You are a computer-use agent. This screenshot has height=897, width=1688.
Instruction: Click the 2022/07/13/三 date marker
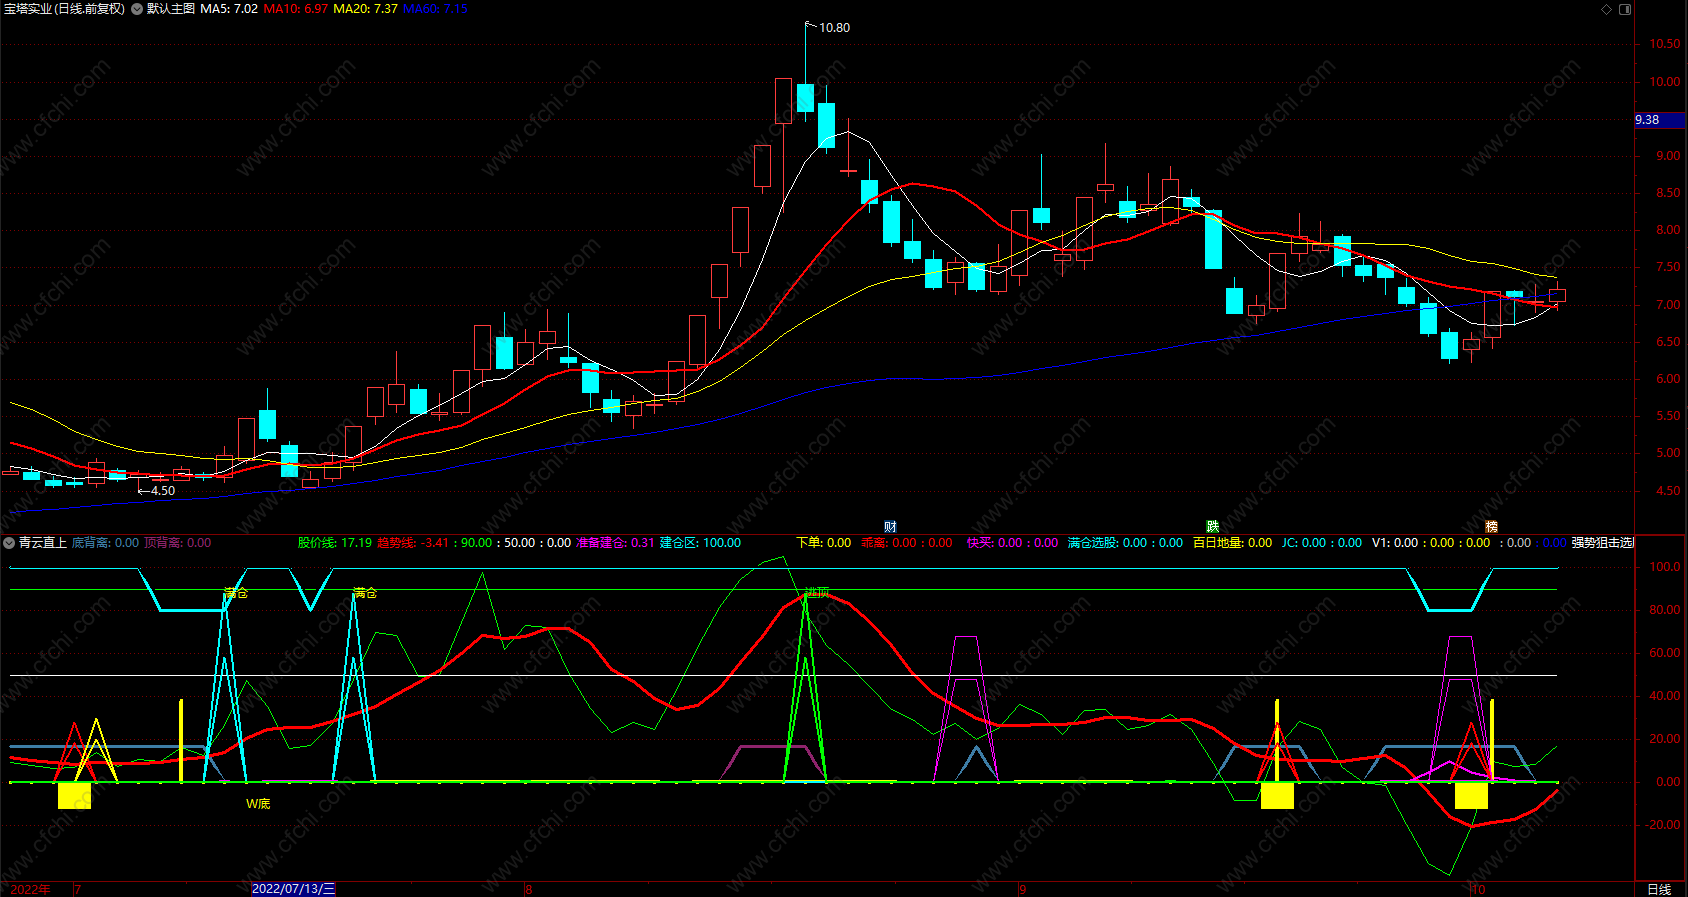coord(293,889)
